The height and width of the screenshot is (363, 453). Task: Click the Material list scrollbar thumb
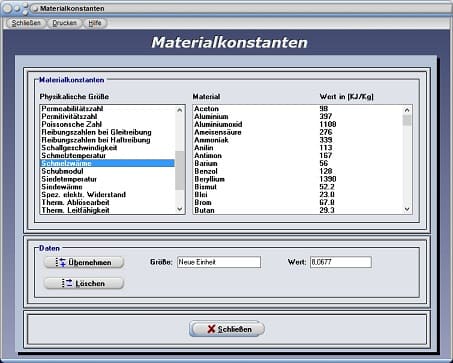click(407, 120)
